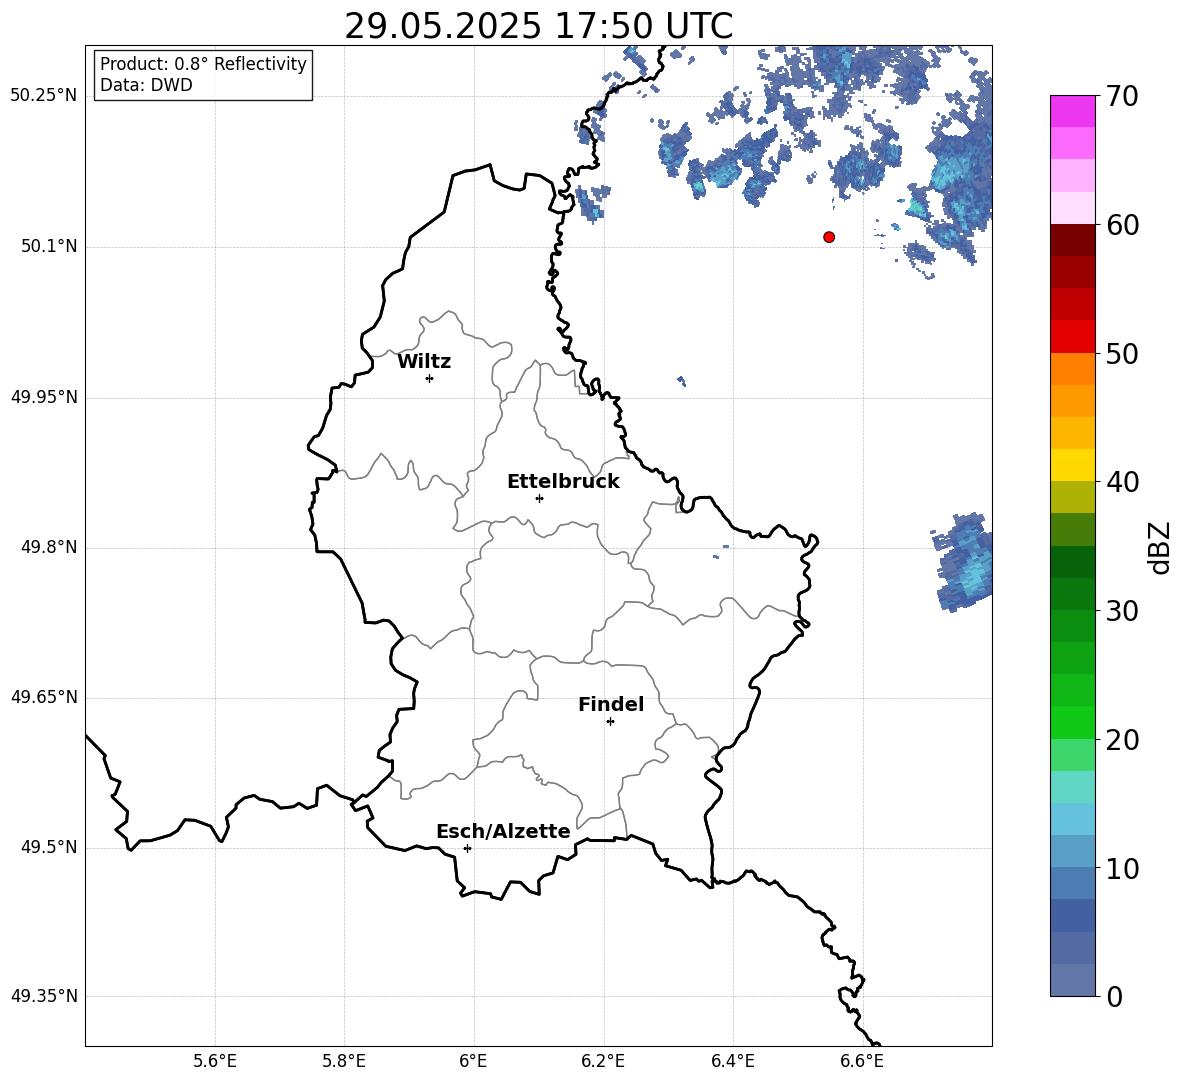Click the 70 tick label on colorbar
This screenshot has height=1081, width=1184.
[x=1122, y=97]
